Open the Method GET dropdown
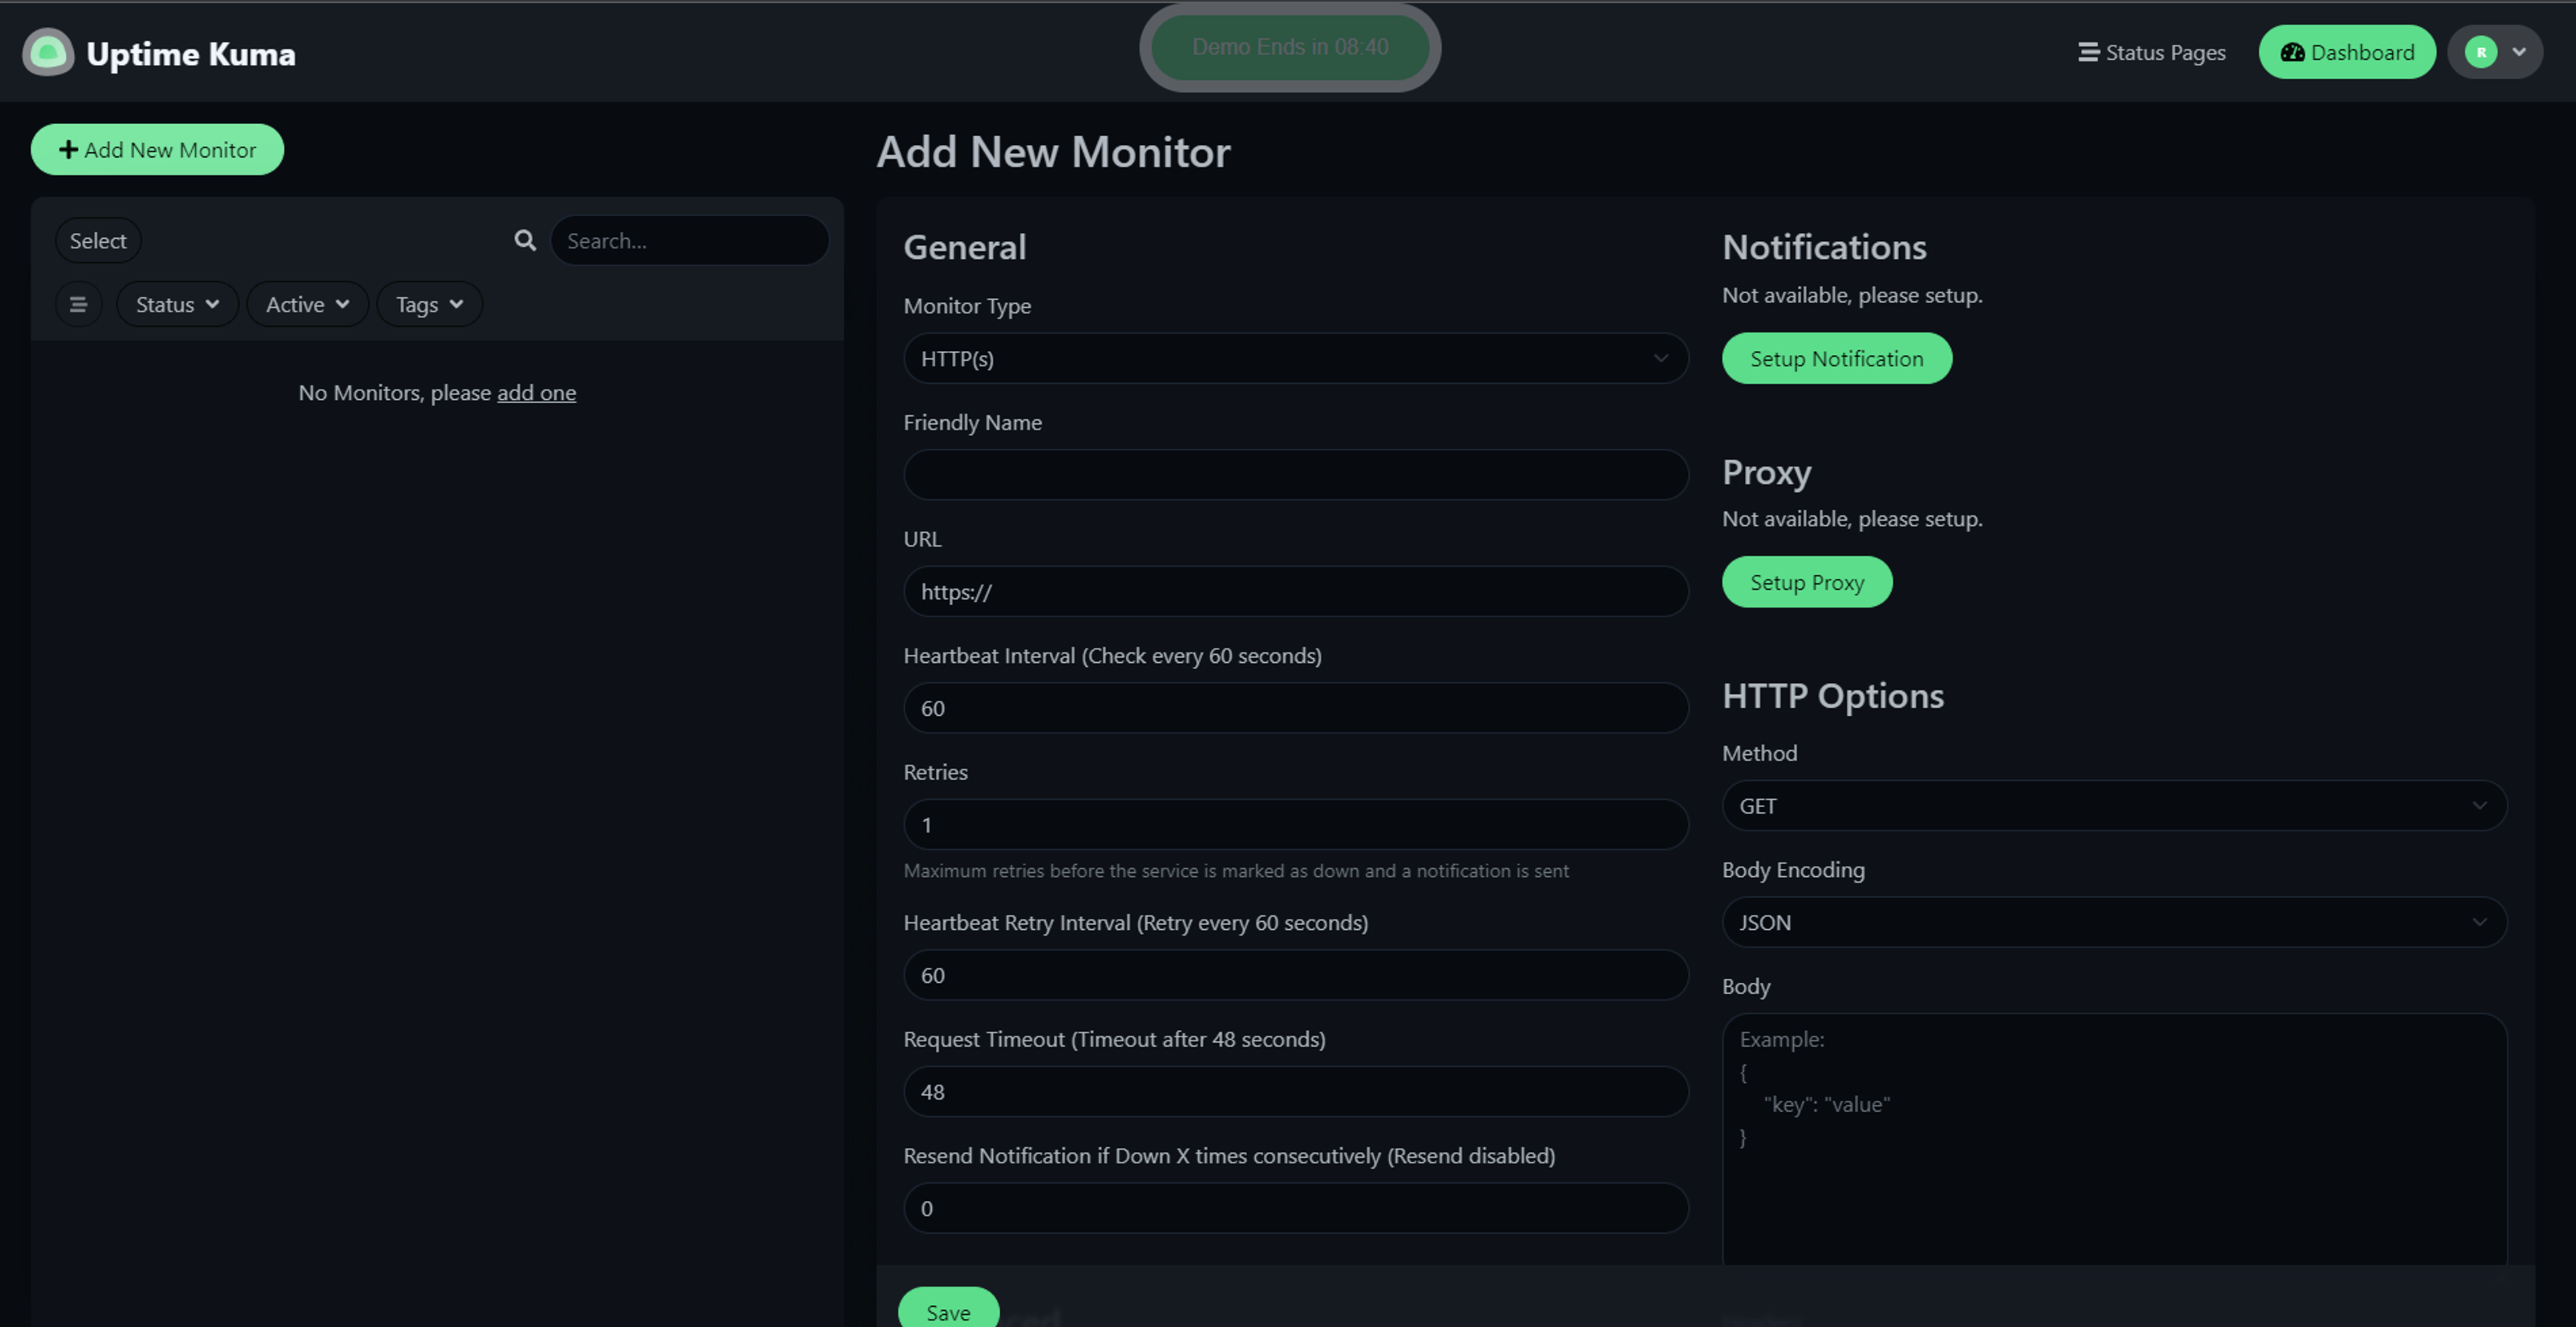The image size is (2576, 1327). tap(2114, 806)
